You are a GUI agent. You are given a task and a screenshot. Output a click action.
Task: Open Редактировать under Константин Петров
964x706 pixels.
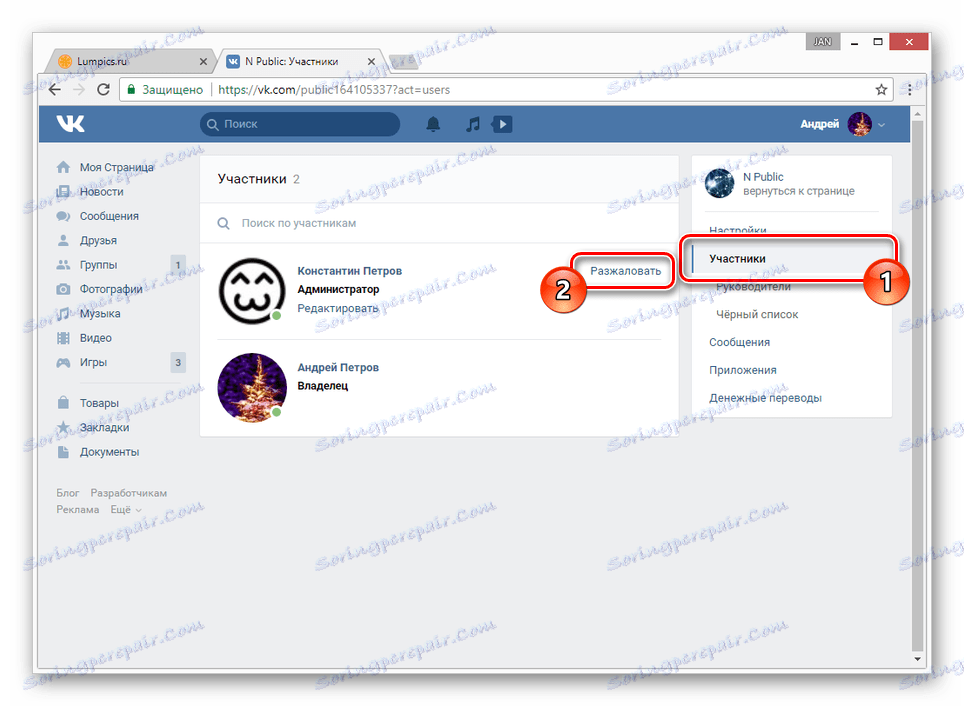point(338,308)
